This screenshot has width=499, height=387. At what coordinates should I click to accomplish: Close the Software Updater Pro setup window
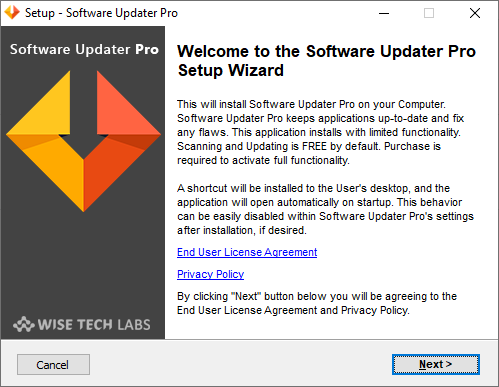tap(475, 13)
